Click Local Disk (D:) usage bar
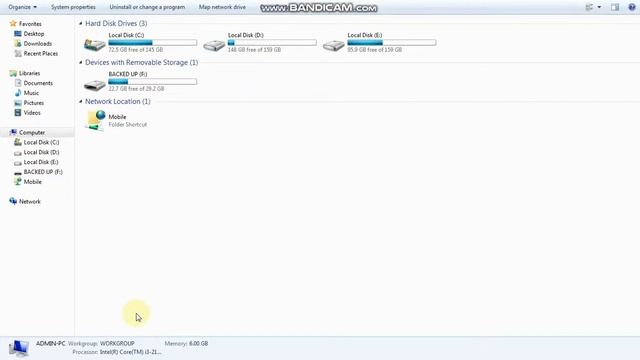 (272, 42)
